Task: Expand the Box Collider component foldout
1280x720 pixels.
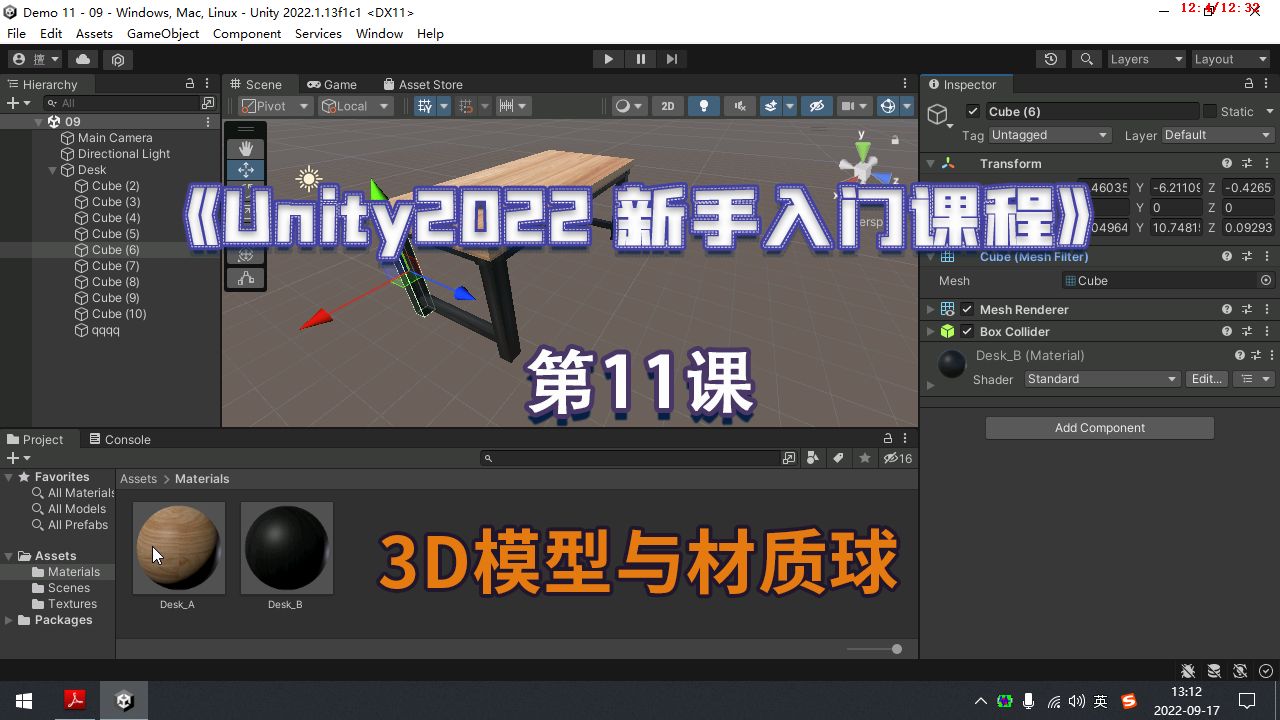Action: [x=930, y=331]
